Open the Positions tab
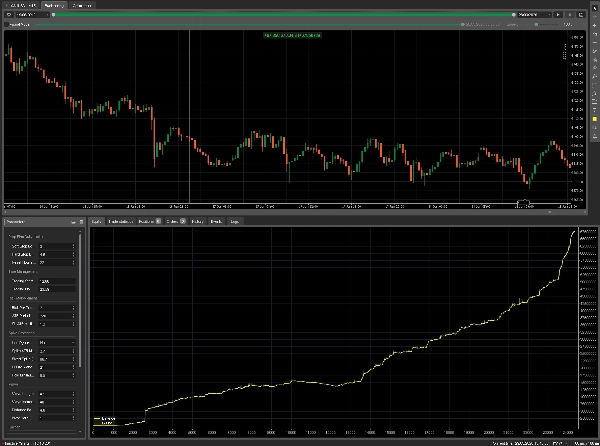Viewport: 600px width, 446px height. pos(149,221)
